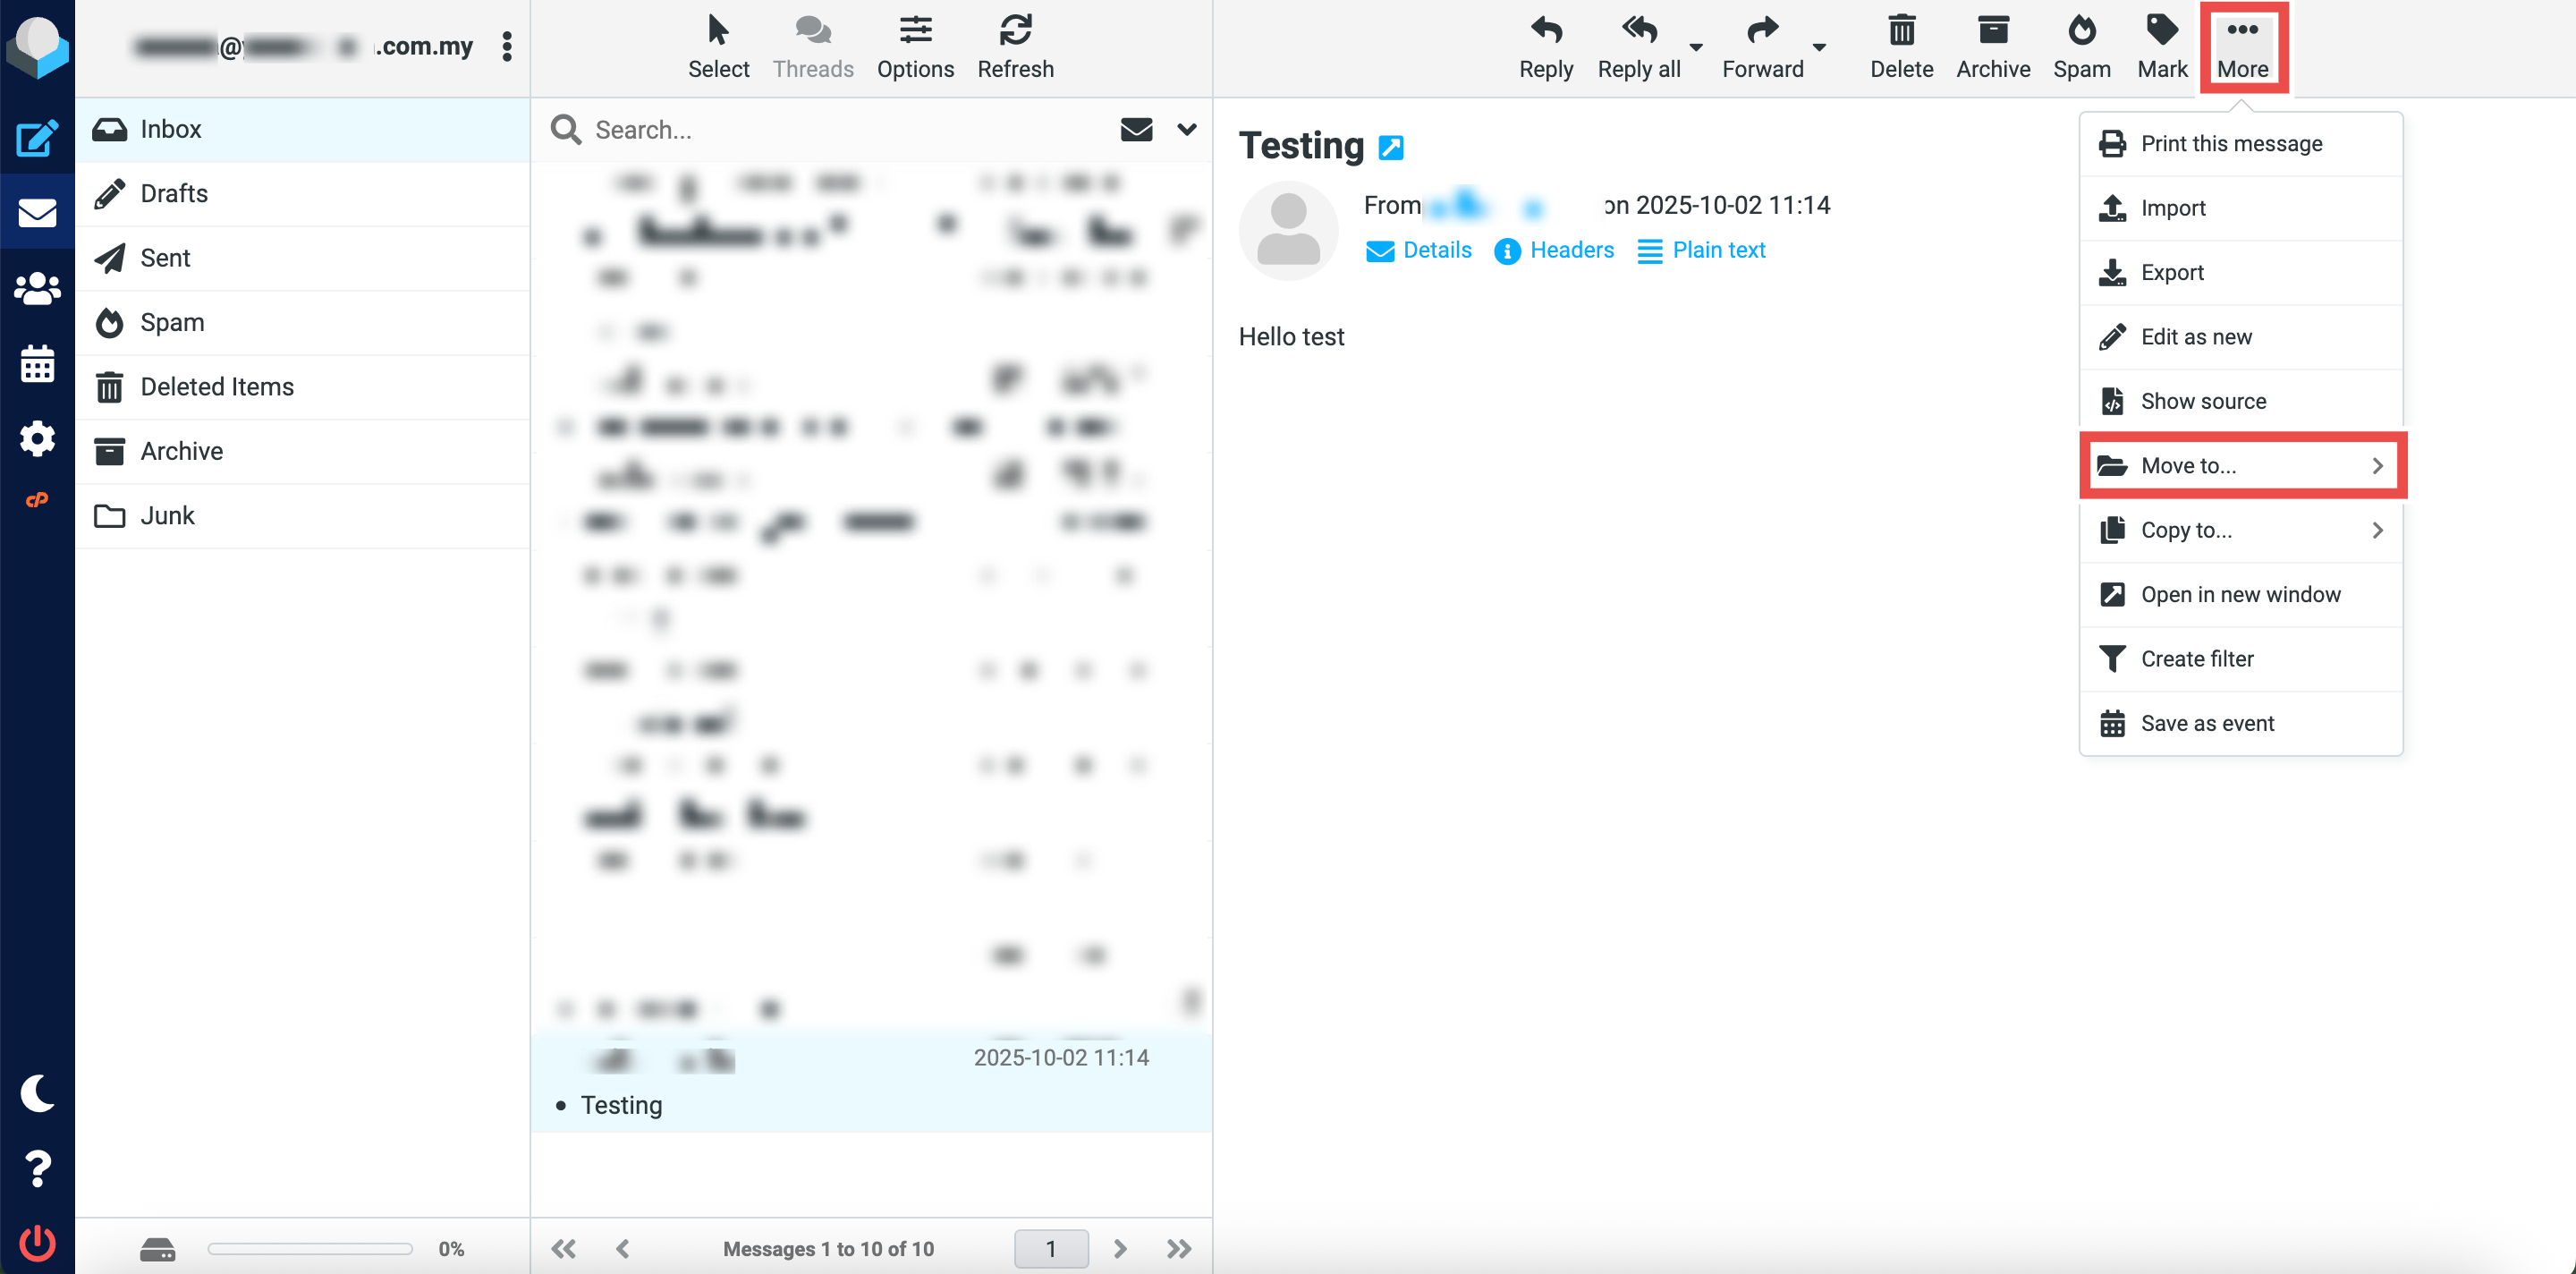Toggle unread filter envelope in search bar
The width and height of the screenshot is (2576, 1274).
point(1136,129)
